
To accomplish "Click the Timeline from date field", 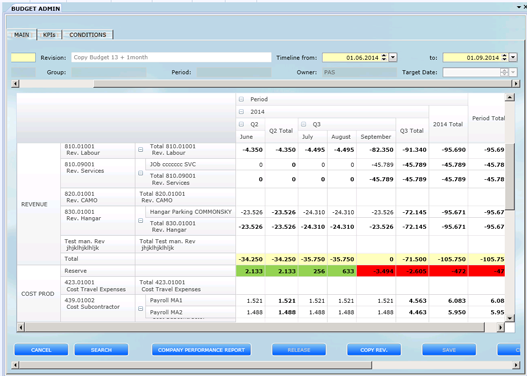I will (351, 58).
